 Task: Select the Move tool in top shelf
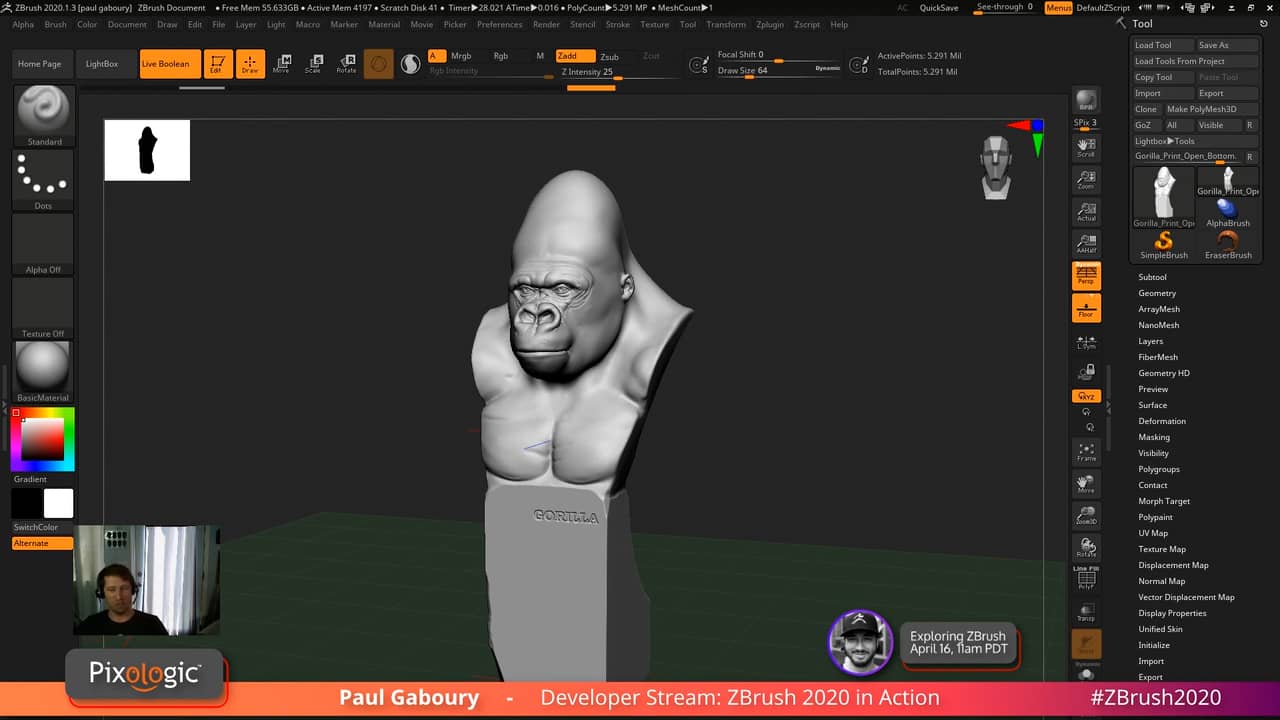[x=281, y=64]
